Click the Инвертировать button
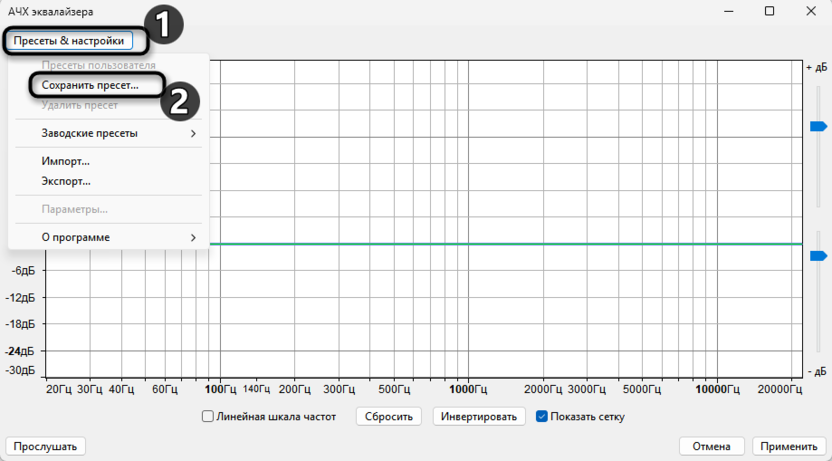832x461 pixels. tap(479, 416)
